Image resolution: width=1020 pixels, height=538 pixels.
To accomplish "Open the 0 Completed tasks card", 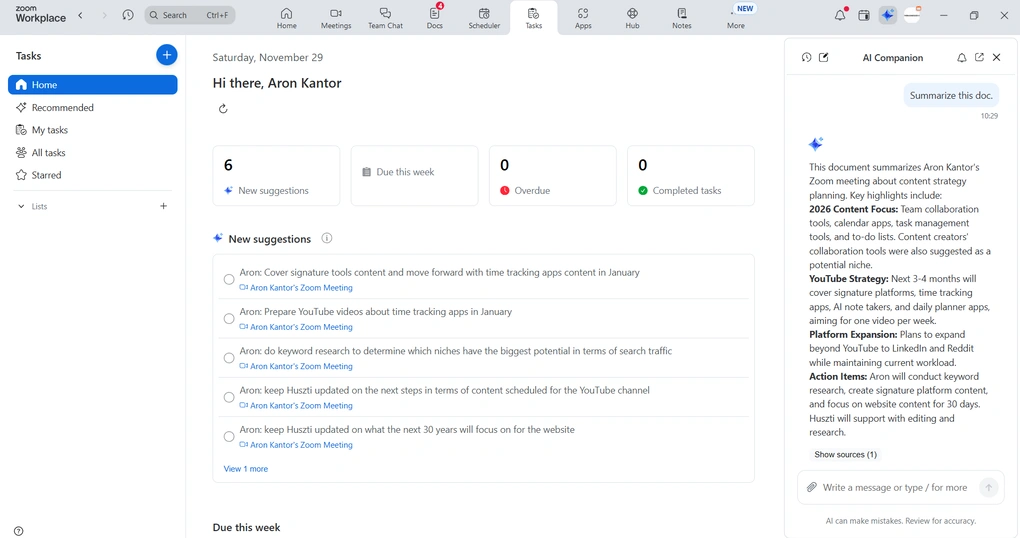I will point(691,176).
